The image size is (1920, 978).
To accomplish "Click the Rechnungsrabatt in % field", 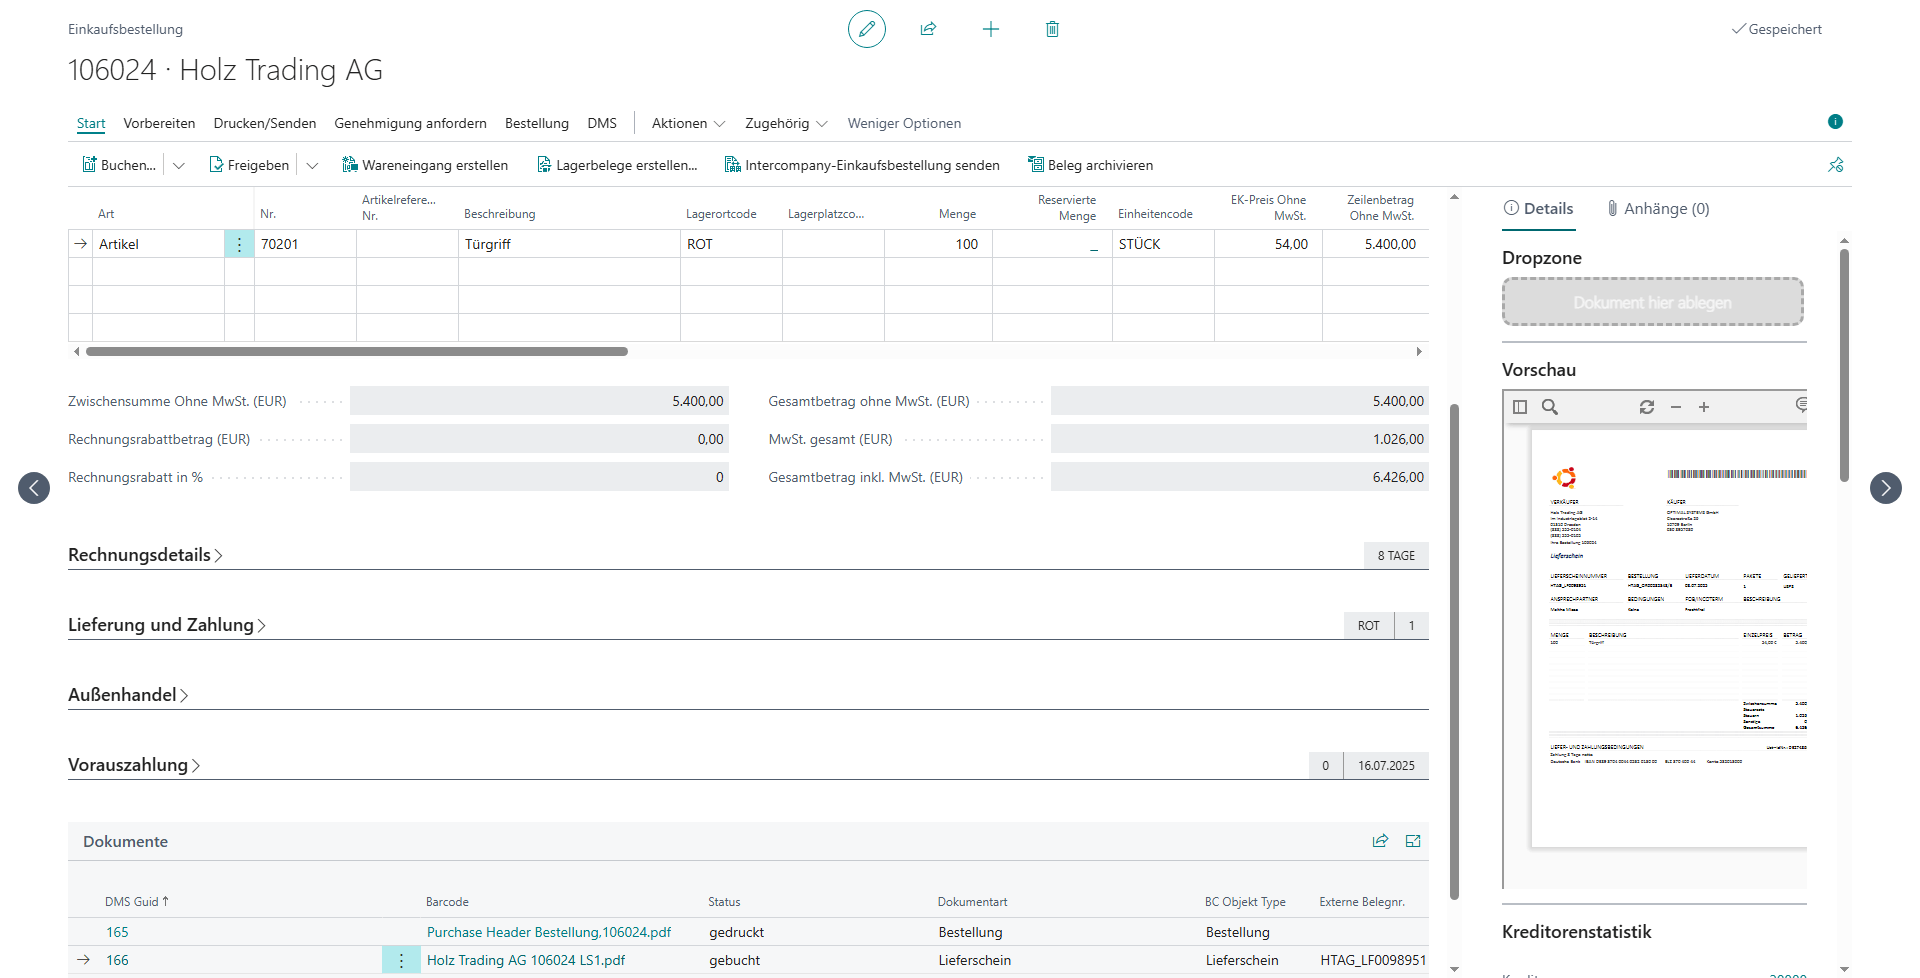I will [539, 477].
